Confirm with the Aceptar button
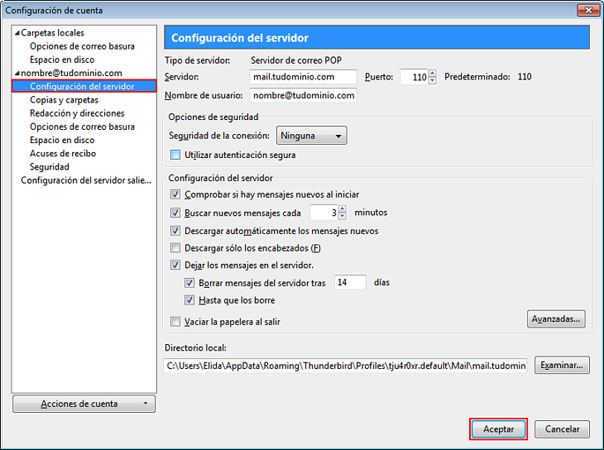This screenshot has height=450, width=604. (498, 429)
